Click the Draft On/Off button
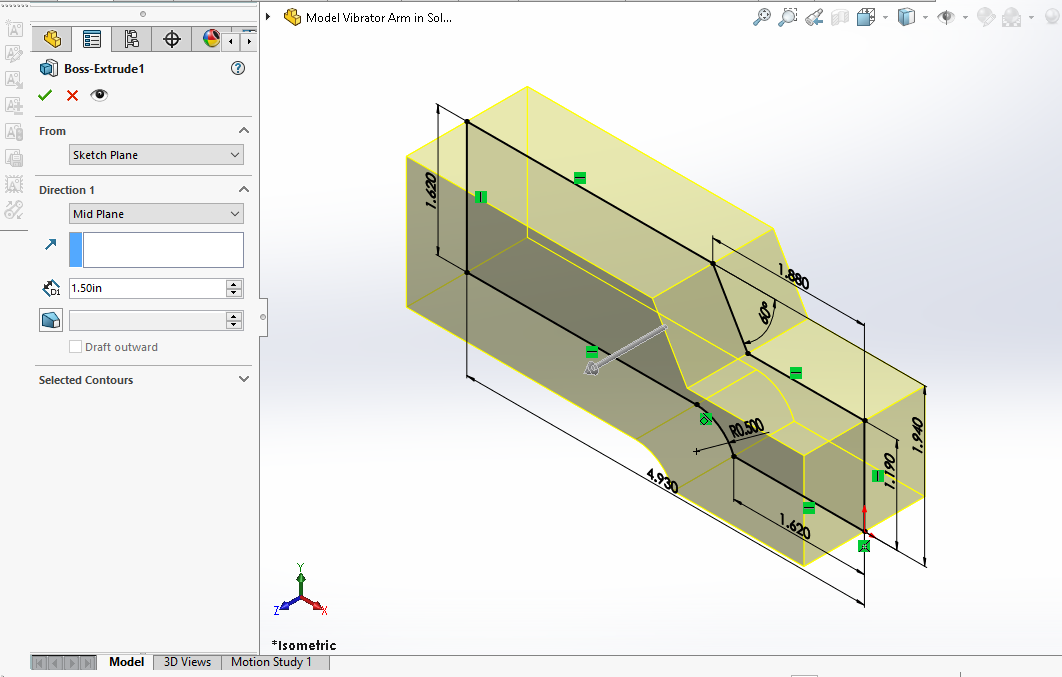Screen dimensions: 1062x677 pos(51,320)
